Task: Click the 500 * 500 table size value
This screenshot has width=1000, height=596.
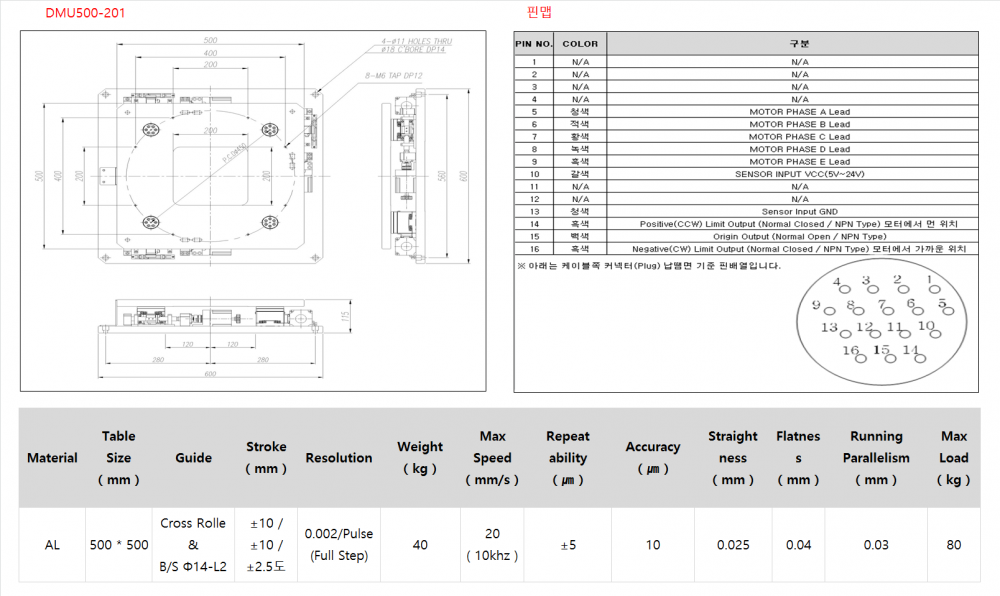Action: [x=118, y=545]
